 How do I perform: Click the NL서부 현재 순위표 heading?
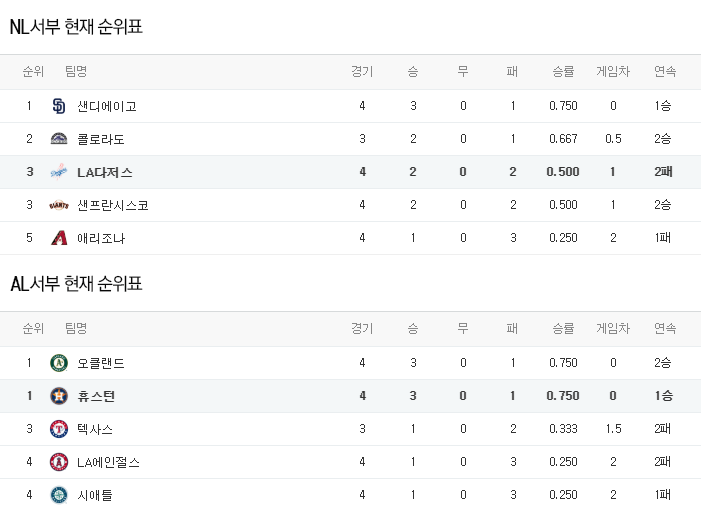coord(77,27)
